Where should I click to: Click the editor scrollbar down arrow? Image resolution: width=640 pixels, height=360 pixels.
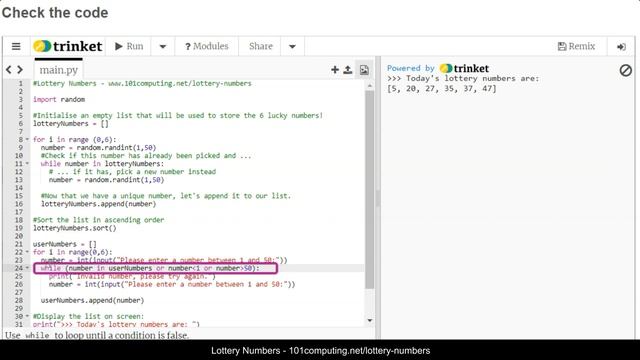click(370, 321)
